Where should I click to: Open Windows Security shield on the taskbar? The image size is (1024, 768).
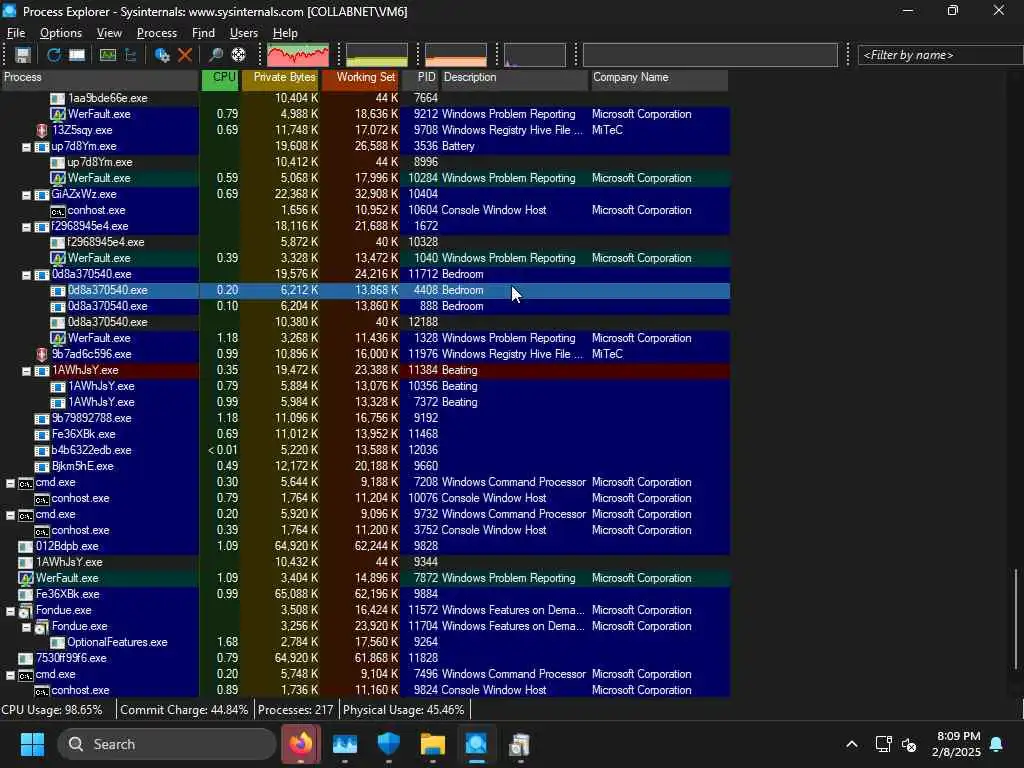pos(389,744)
